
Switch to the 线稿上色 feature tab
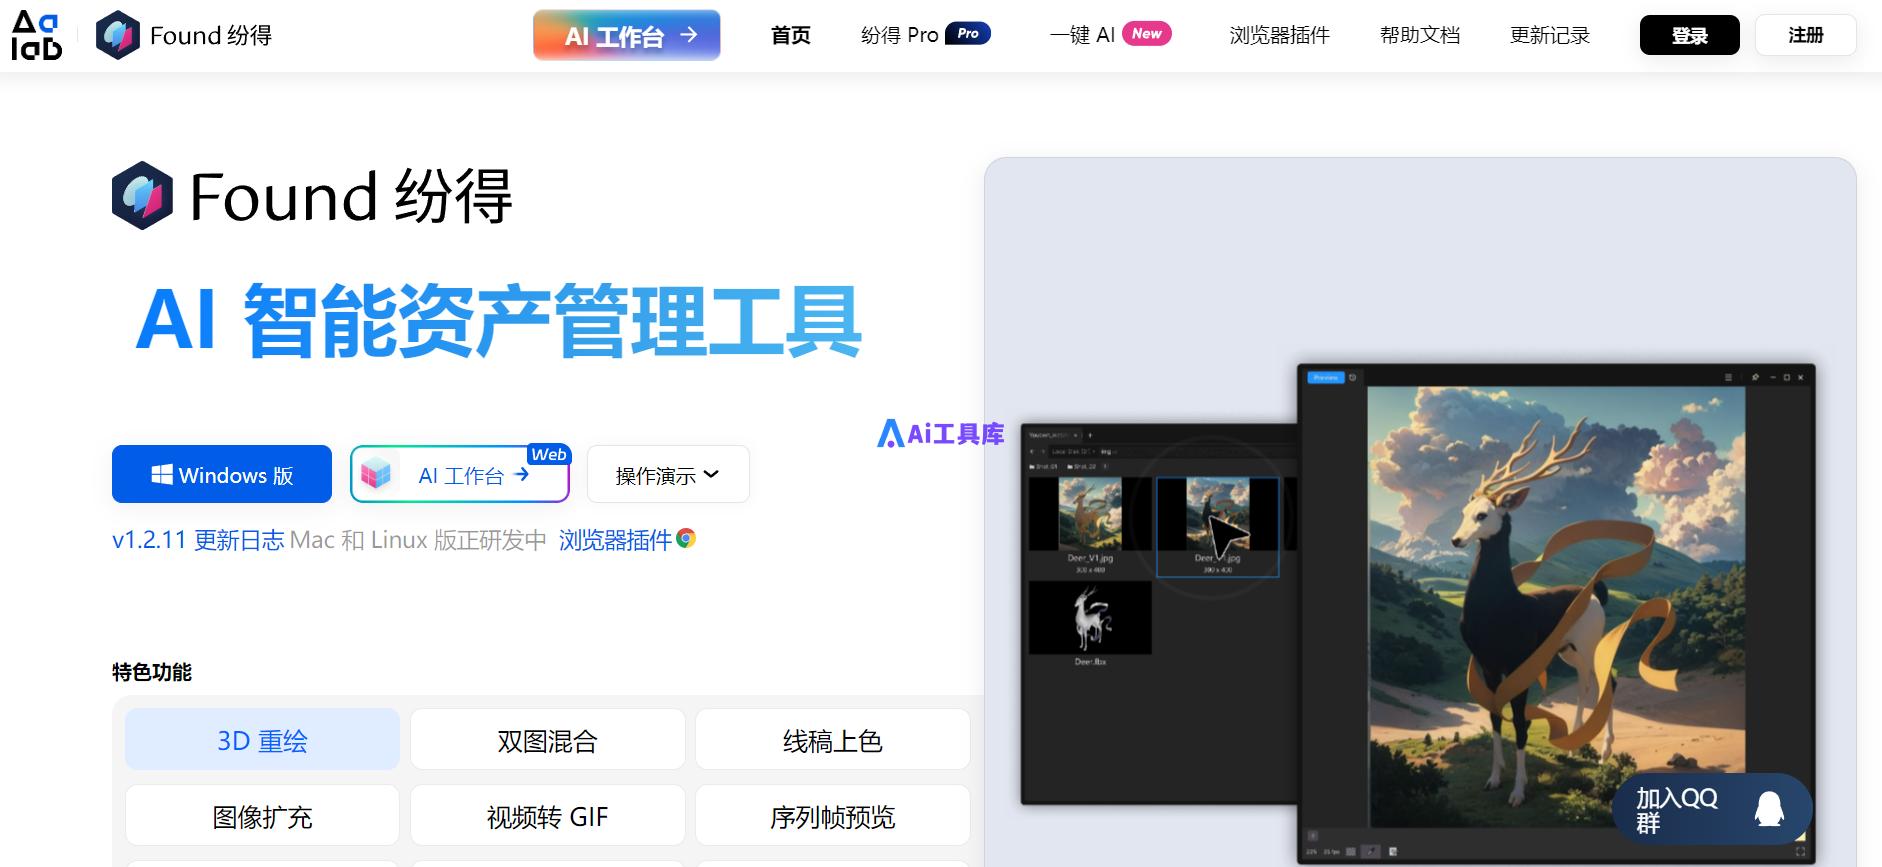coord(833,740)
